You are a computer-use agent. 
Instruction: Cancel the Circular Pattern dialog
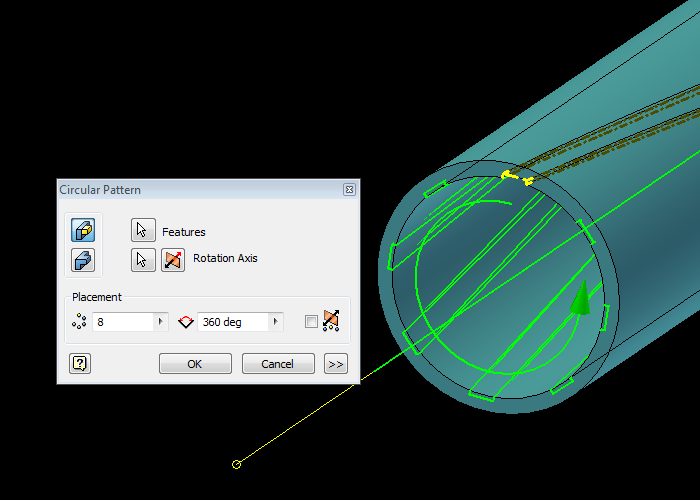click(x=278, y=364)
